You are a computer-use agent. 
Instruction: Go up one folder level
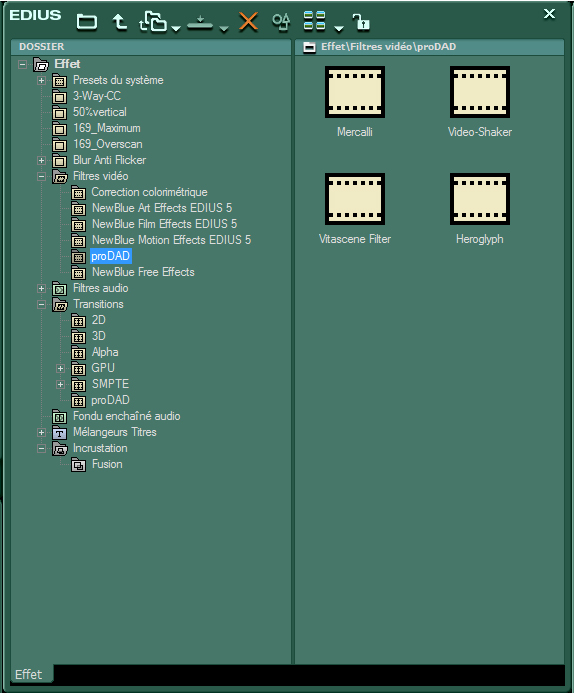click(119, 22)
